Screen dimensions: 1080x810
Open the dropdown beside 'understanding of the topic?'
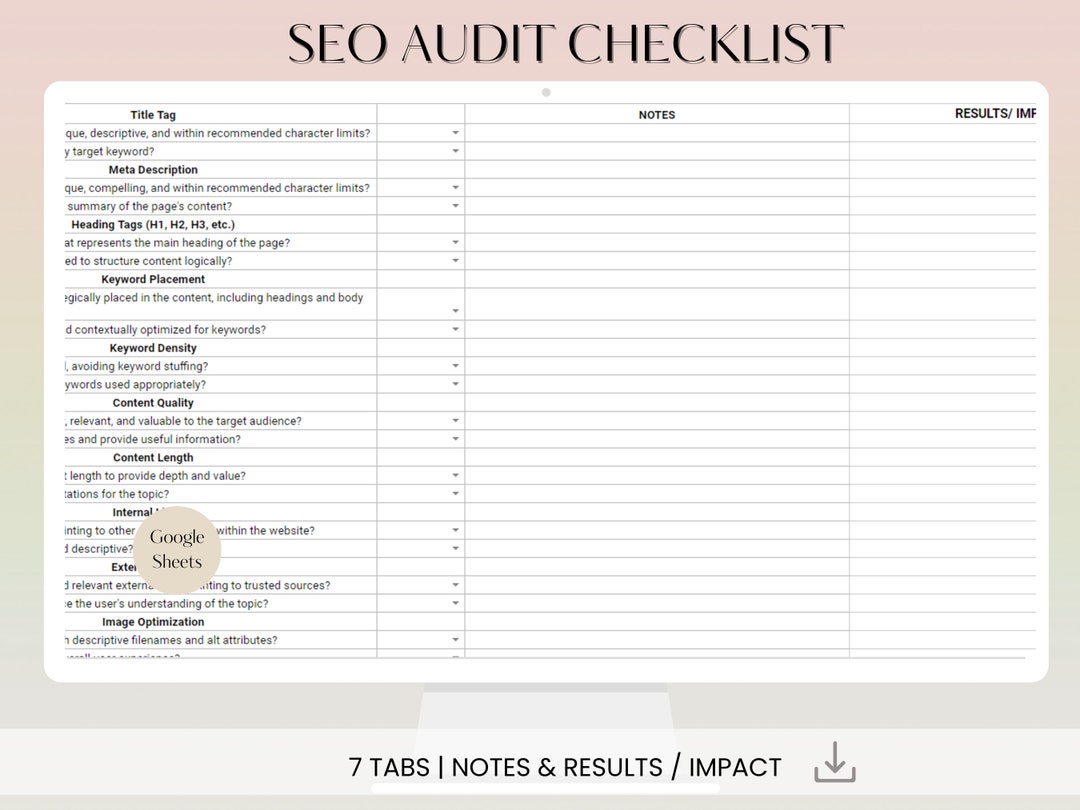coord(455,603)
